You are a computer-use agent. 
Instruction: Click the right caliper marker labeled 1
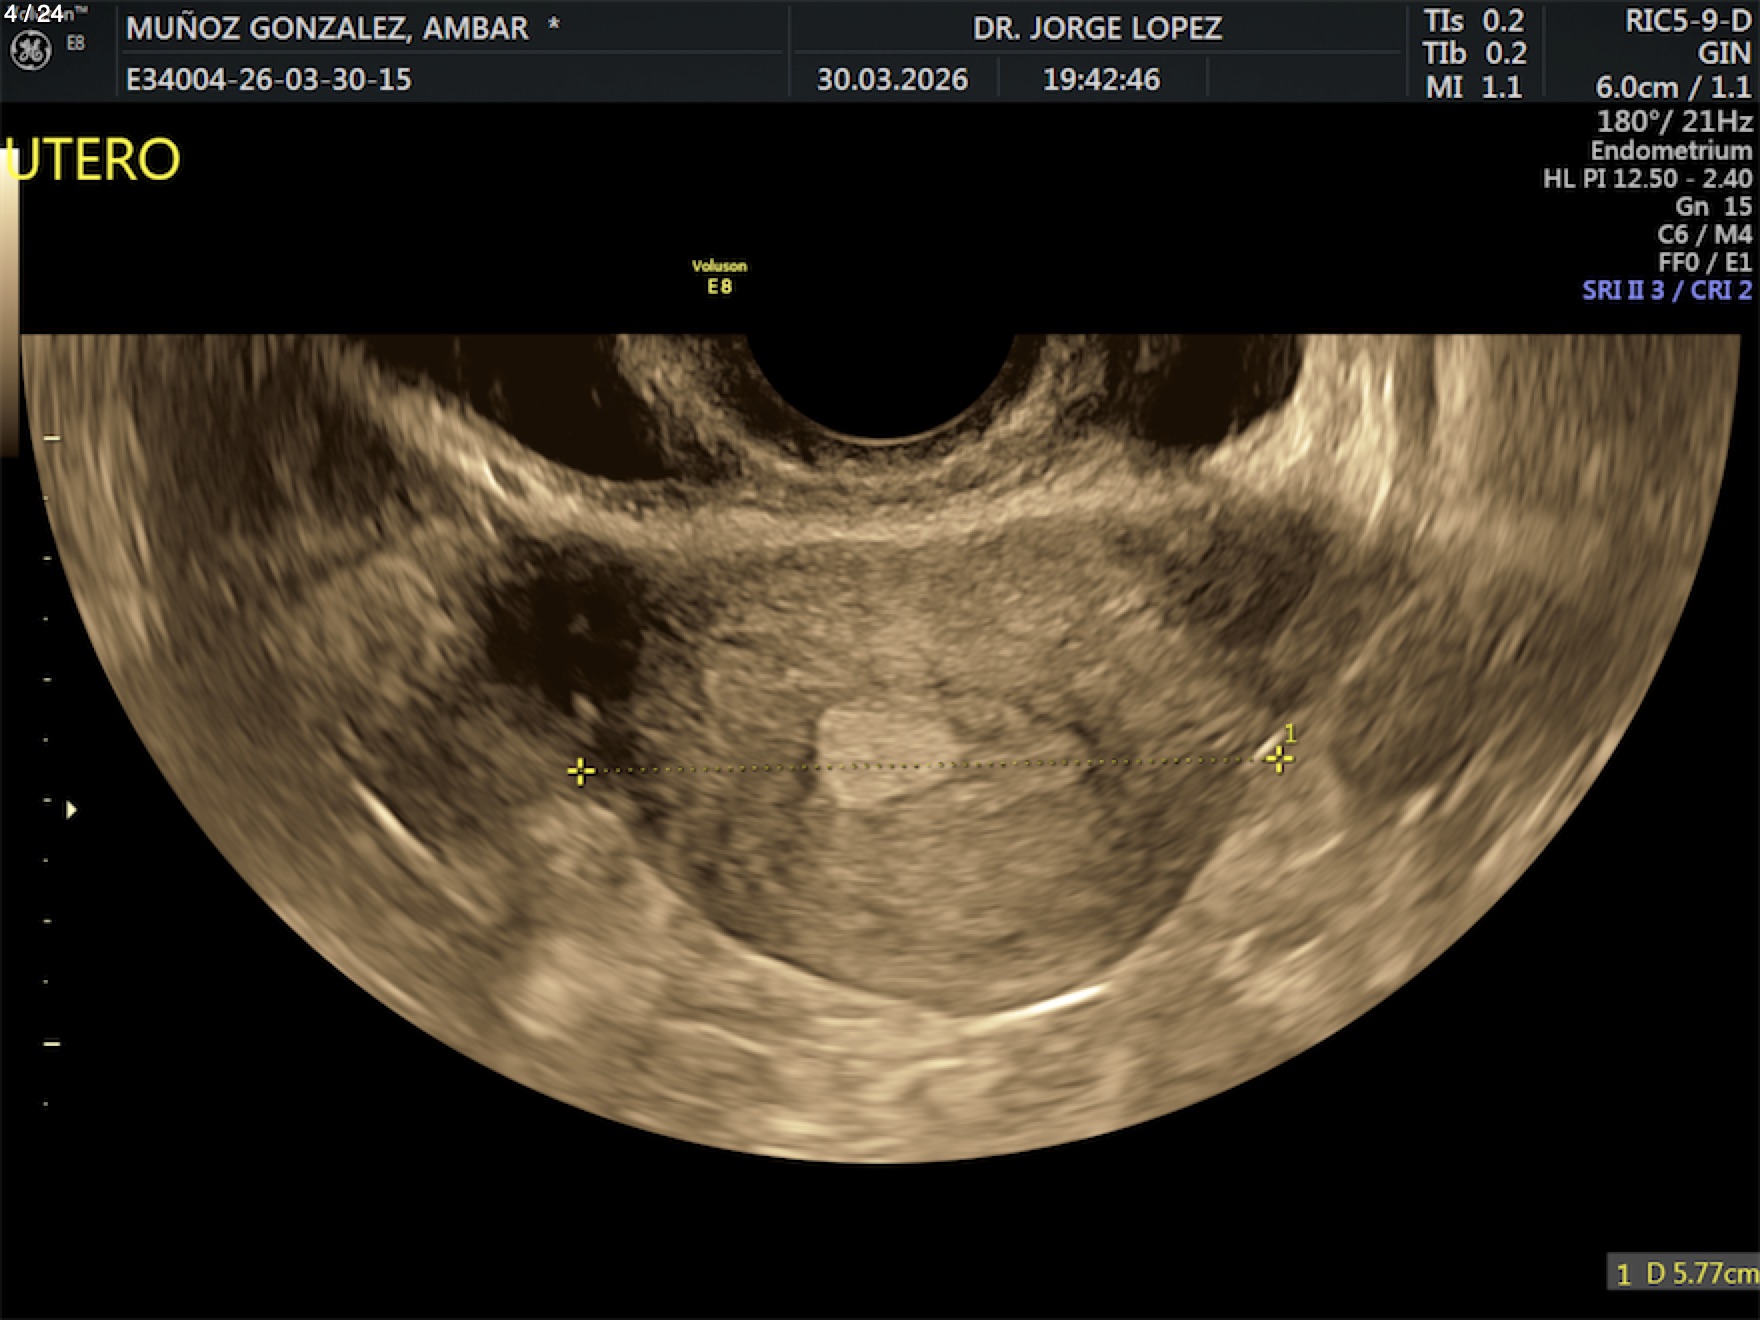1279,759
